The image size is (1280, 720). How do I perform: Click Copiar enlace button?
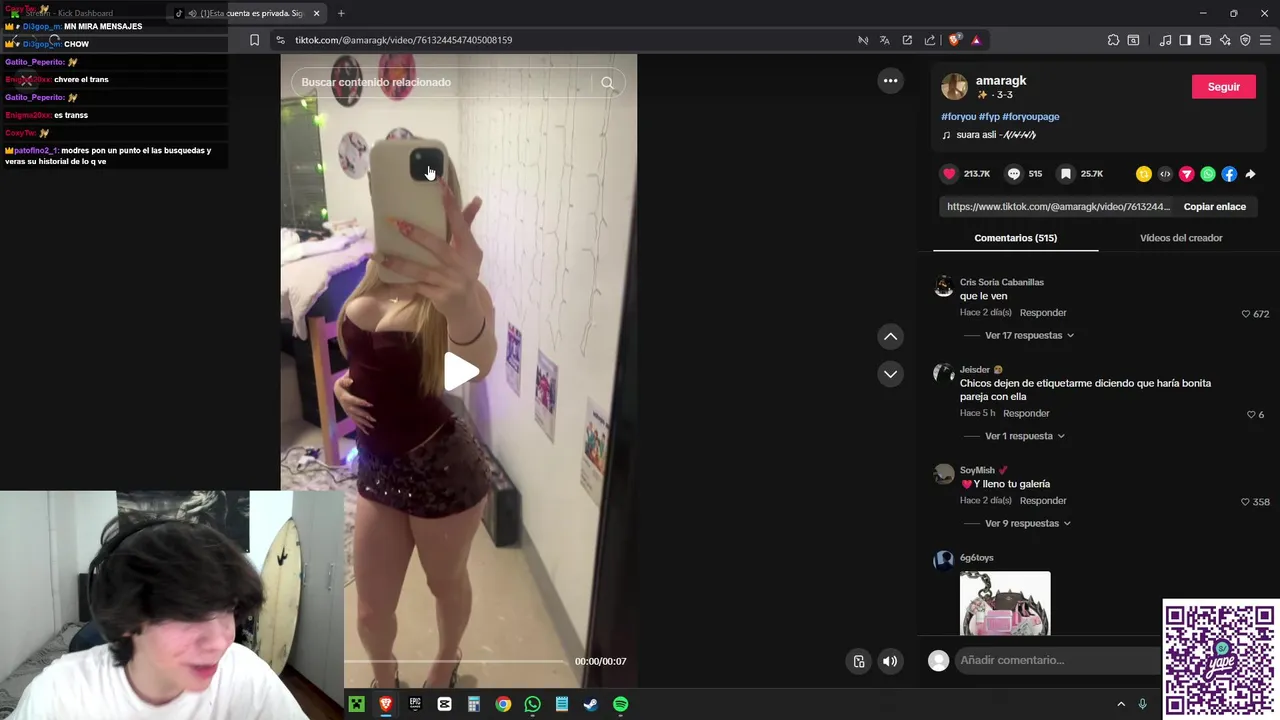click(1214, 207)
